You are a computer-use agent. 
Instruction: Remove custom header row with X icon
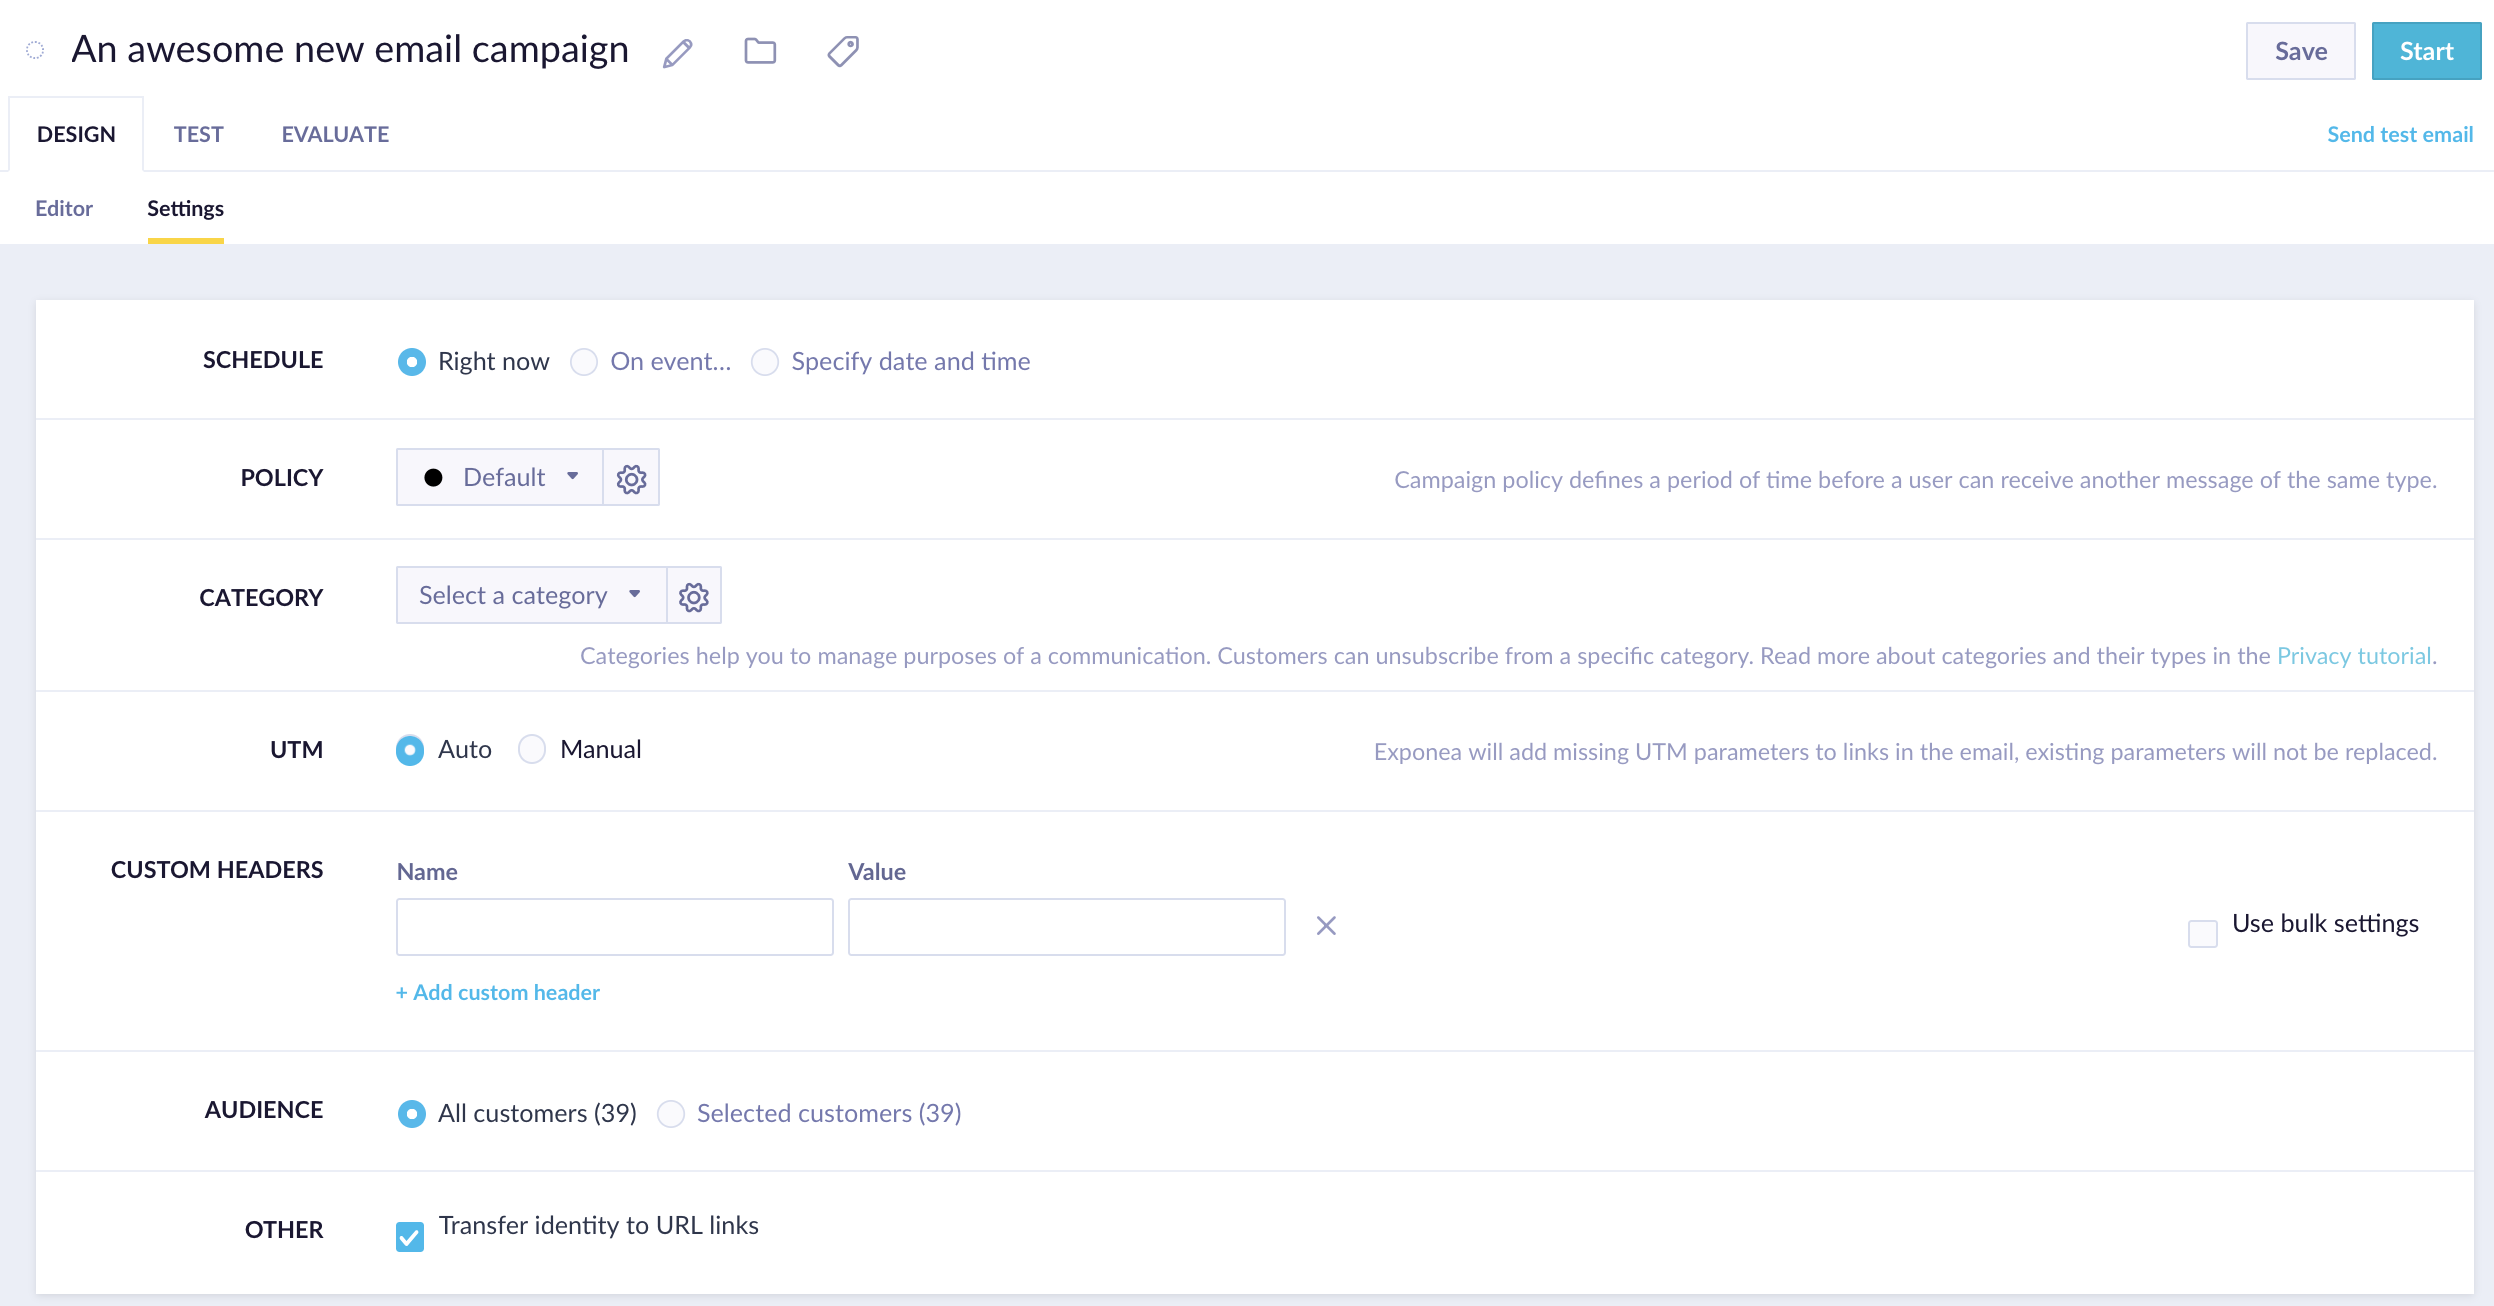click(x=1326, y=926)
